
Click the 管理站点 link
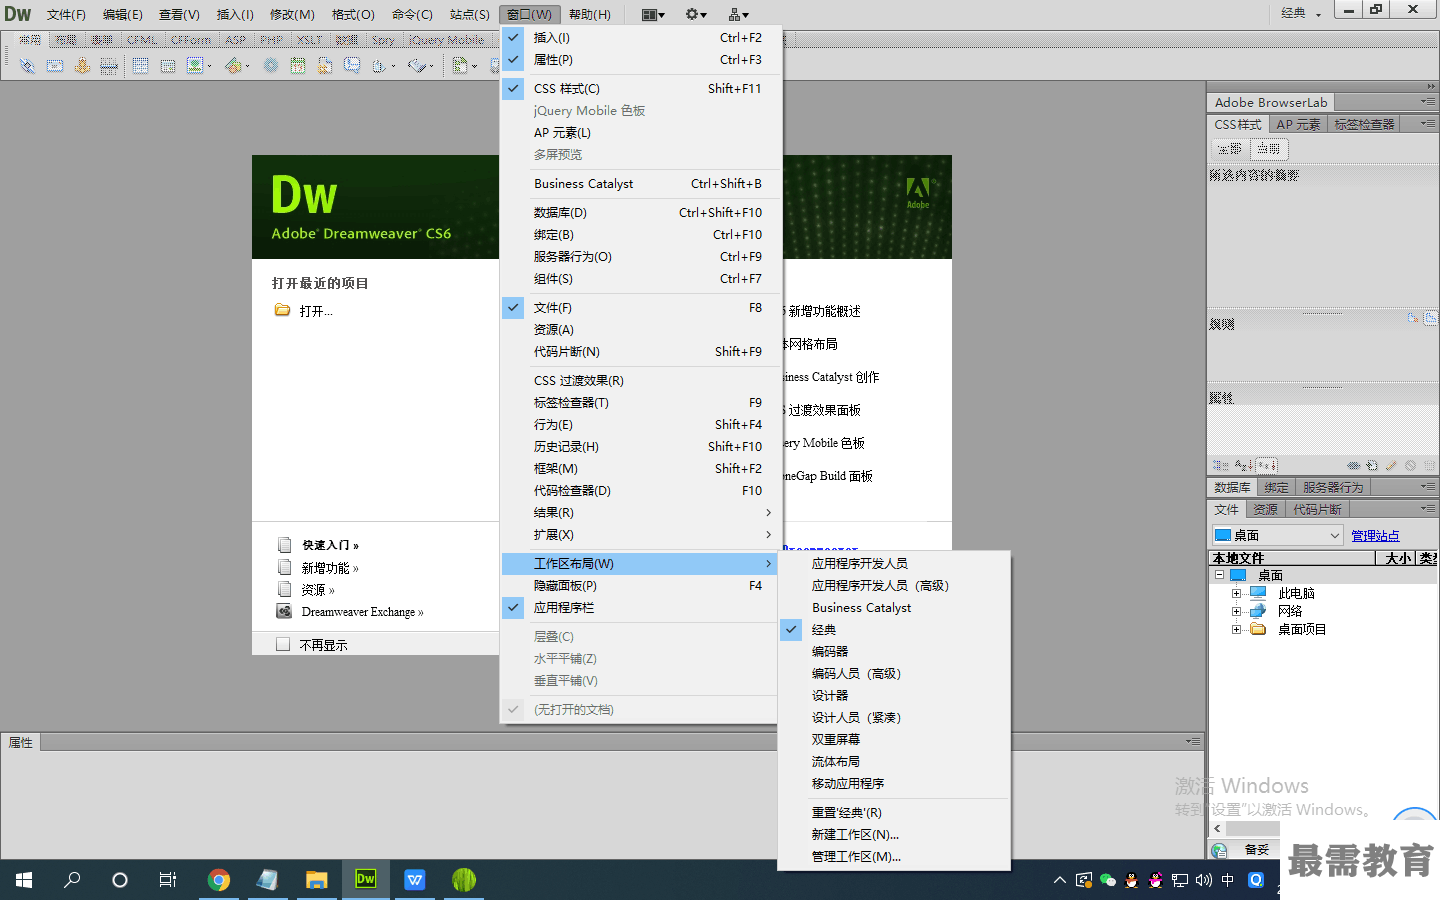pos(1375,536)
